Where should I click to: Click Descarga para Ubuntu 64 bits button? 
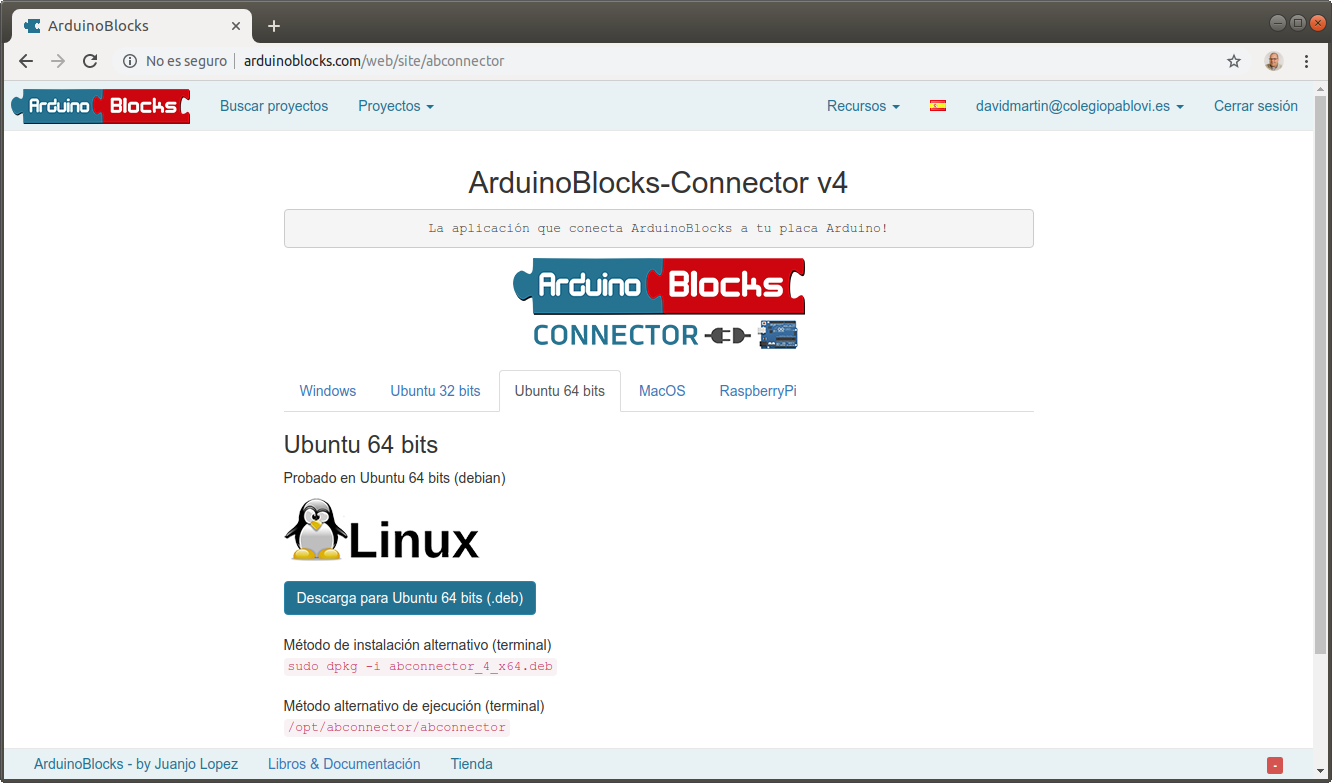pyautogui.click(x=409, y=597)
